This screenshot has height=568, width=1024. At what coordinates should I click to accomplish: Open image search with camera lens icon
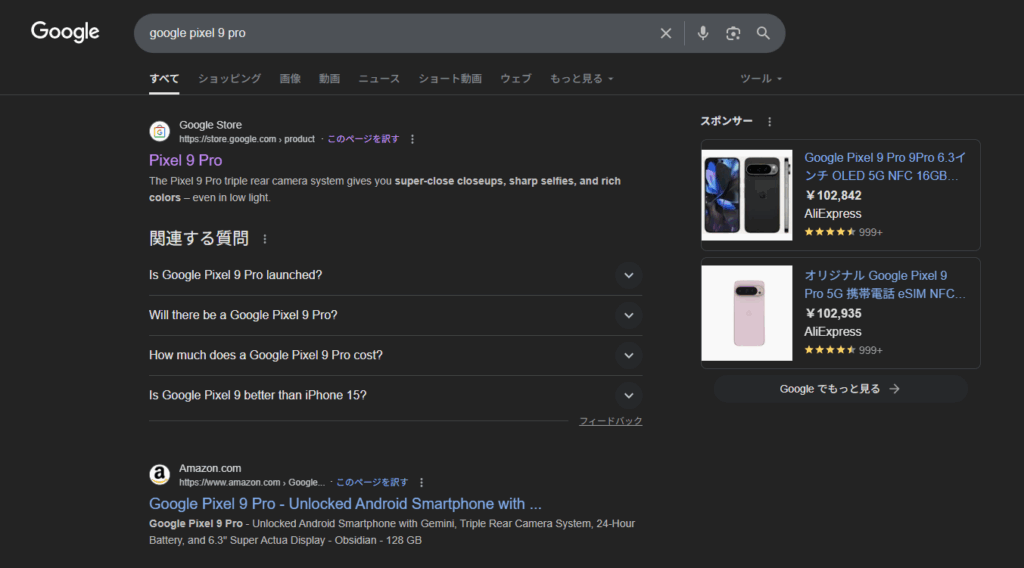pos(733,33)
